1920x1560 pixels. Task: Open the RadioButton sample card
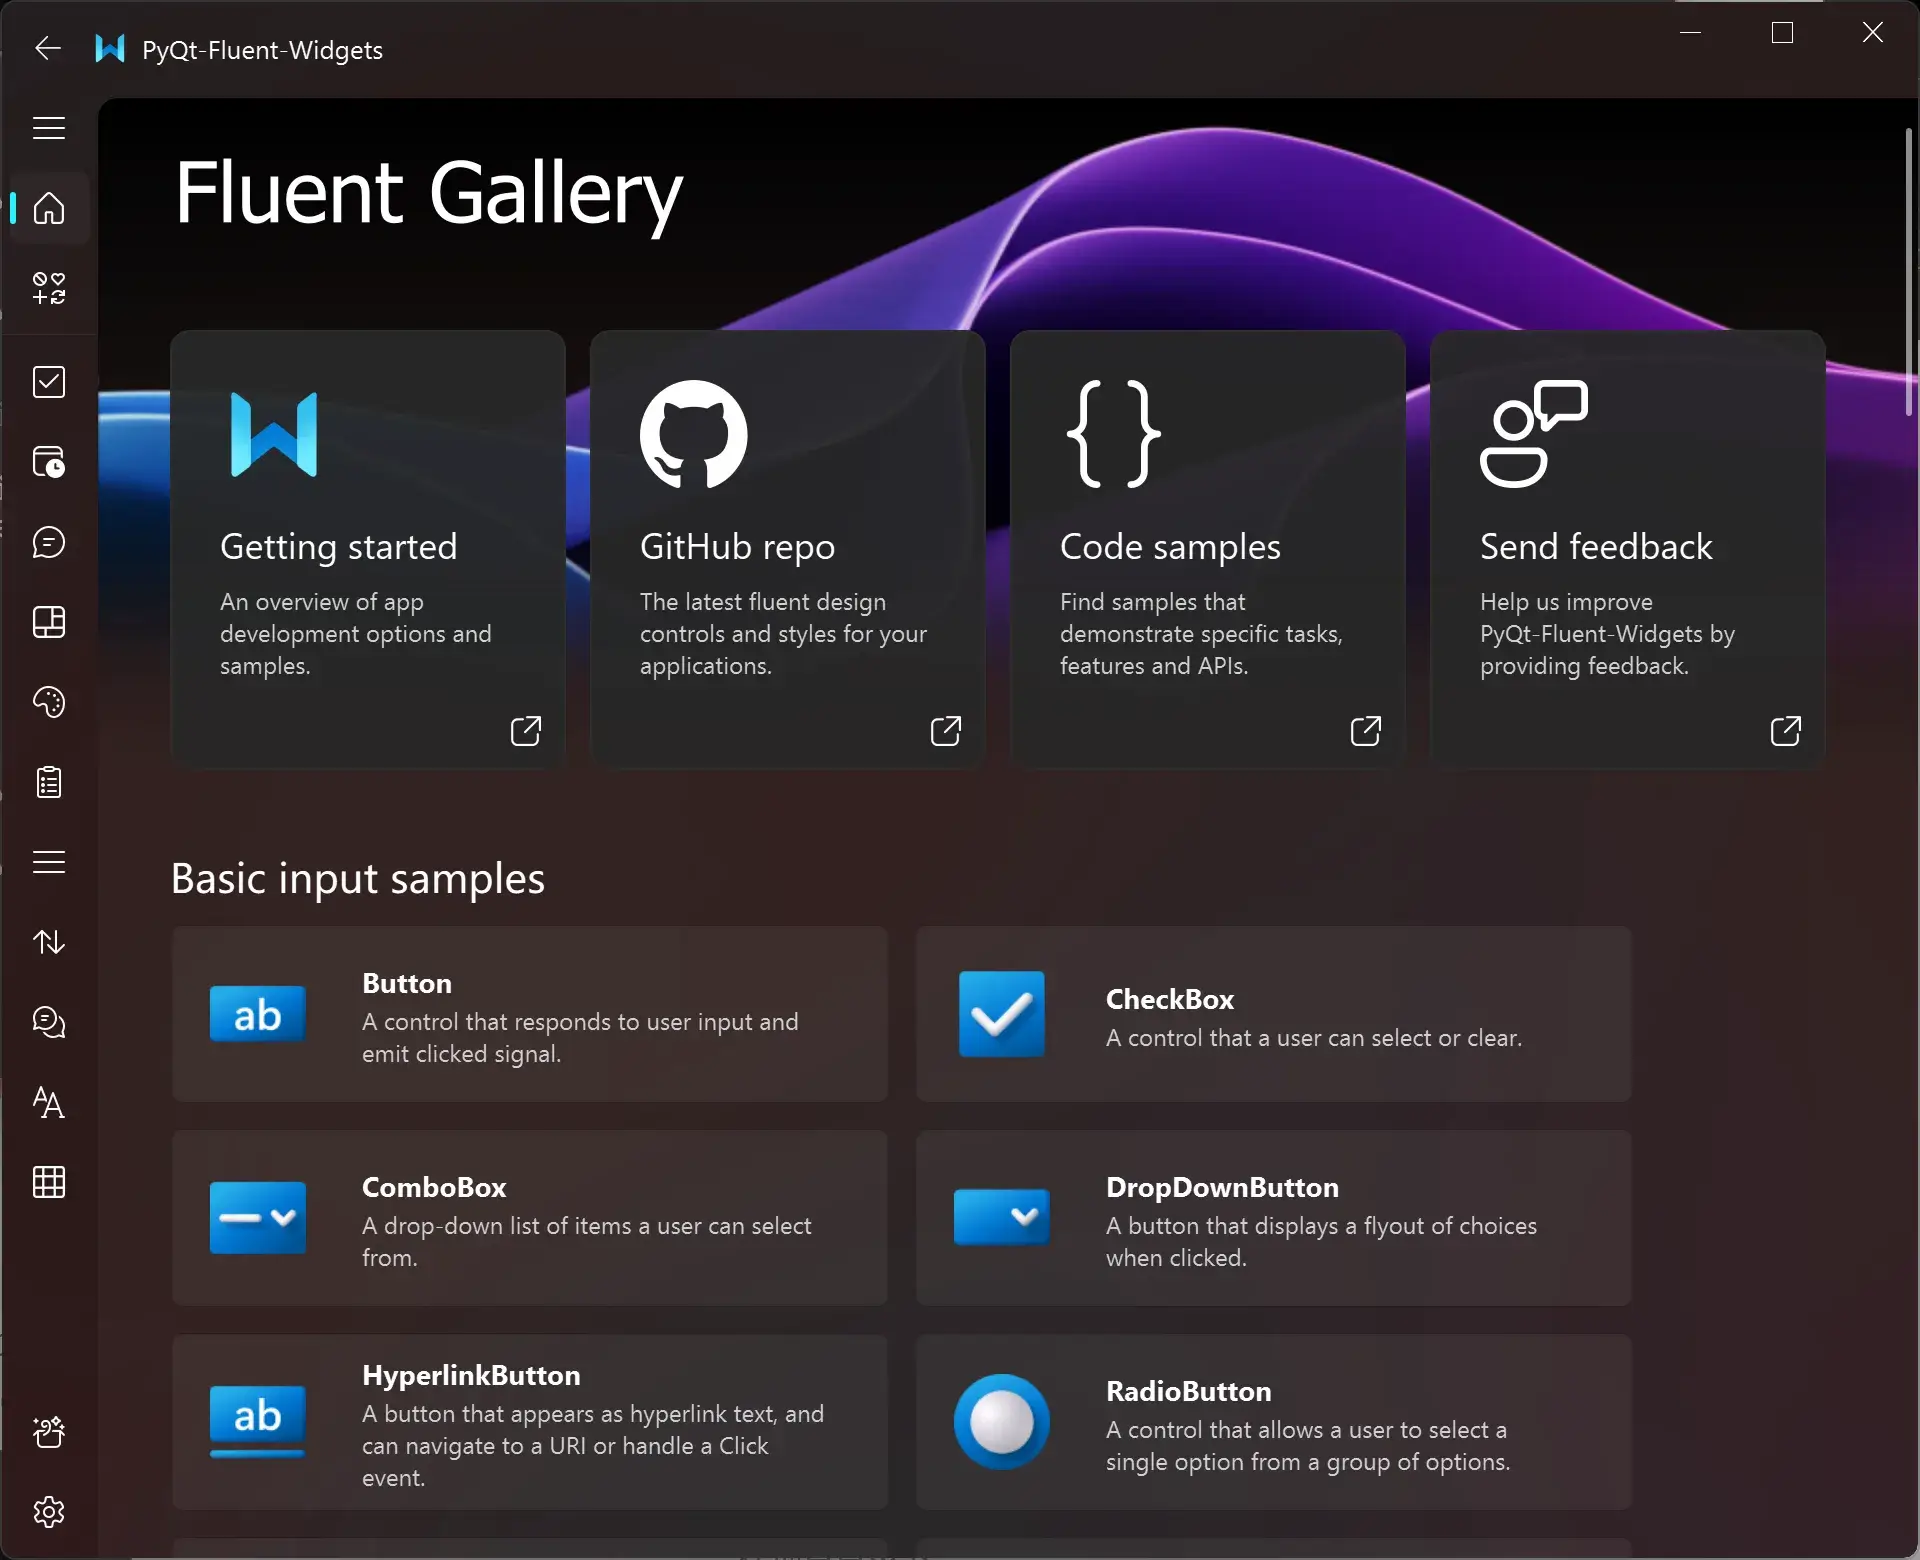(x=1273, y=1422)
